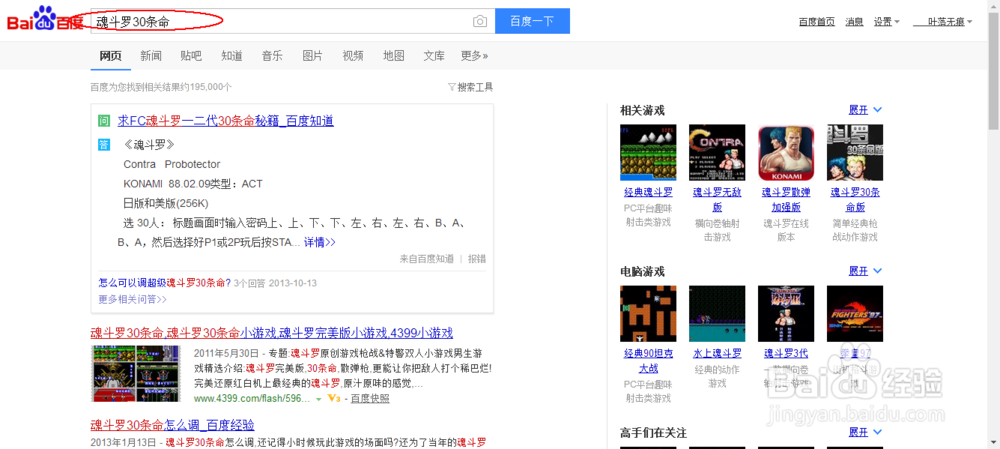Open the 设置 dropdown
Image resolution: width=1000 pixels, height=449 pixels.
tap(886, 22)
